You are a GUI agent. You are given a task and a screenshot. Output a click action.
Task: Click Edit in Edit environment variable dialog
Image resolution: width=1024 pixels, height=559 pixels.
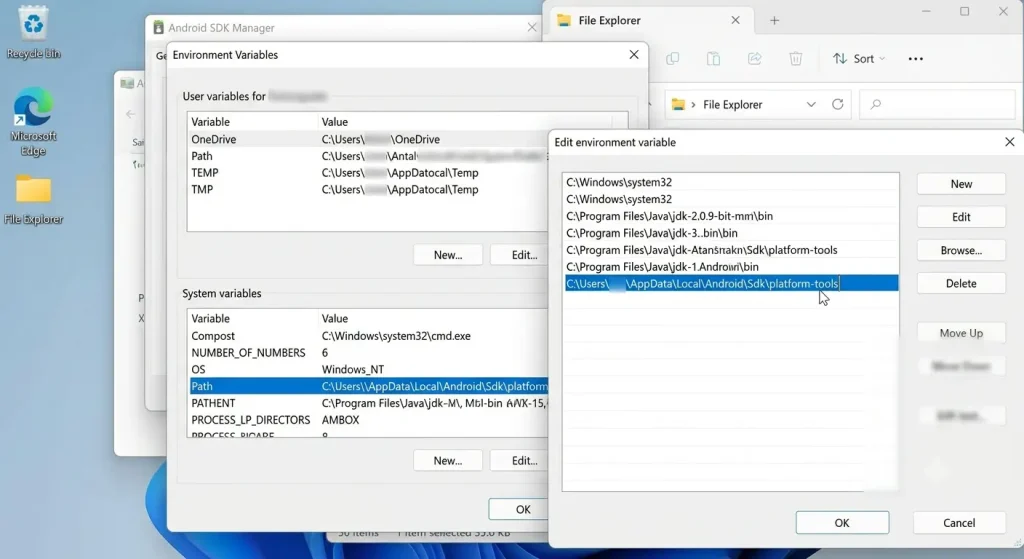[x=961, y=217]
